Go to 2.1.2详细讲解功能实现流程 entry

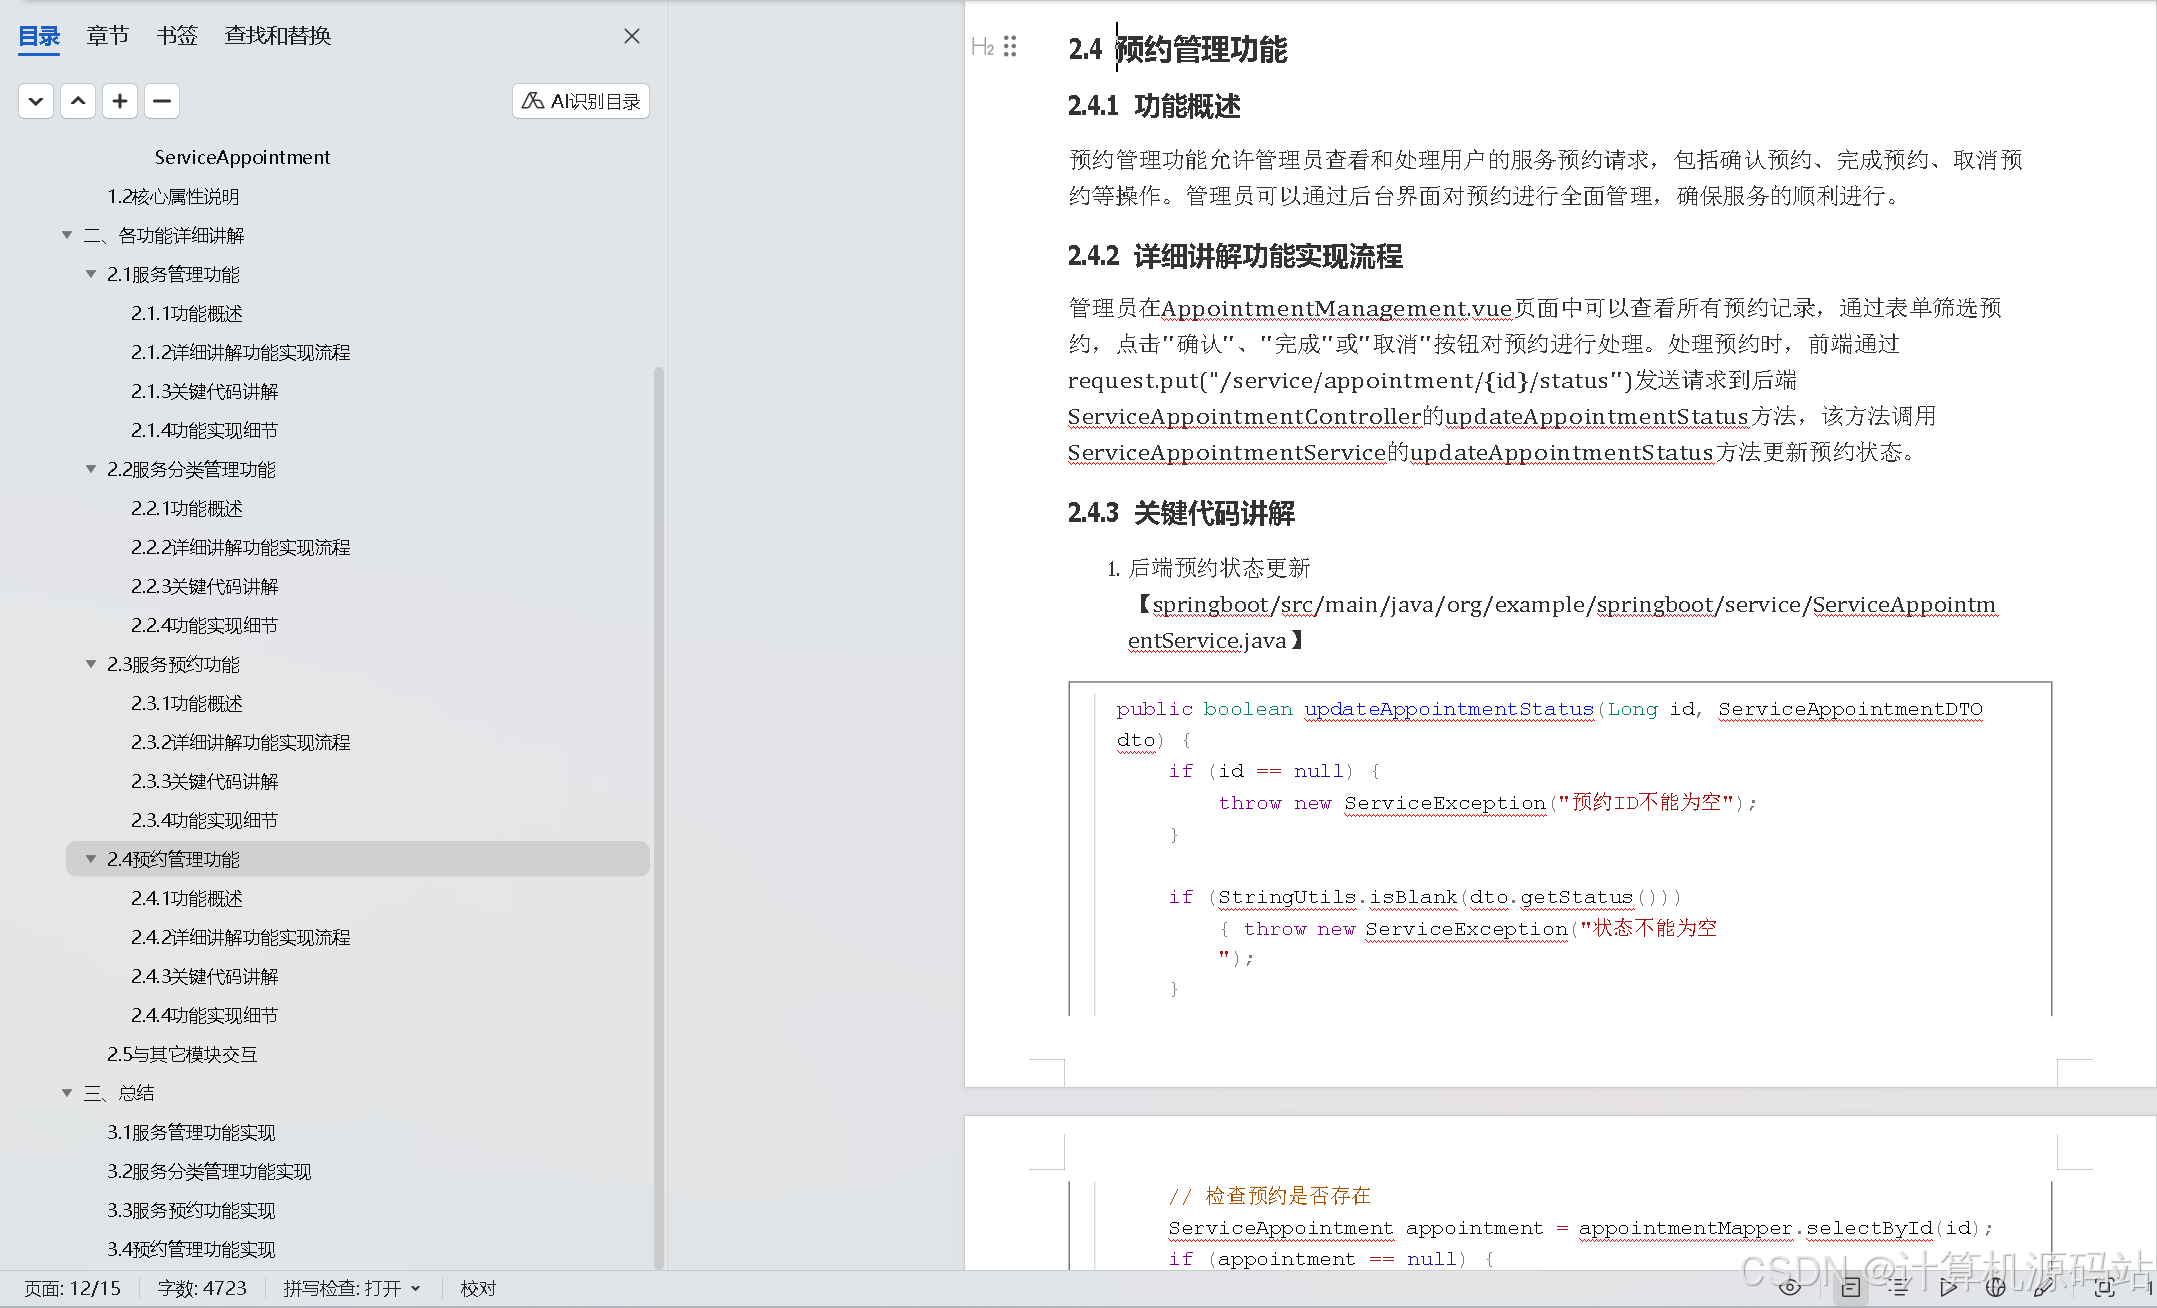(241, 352)
